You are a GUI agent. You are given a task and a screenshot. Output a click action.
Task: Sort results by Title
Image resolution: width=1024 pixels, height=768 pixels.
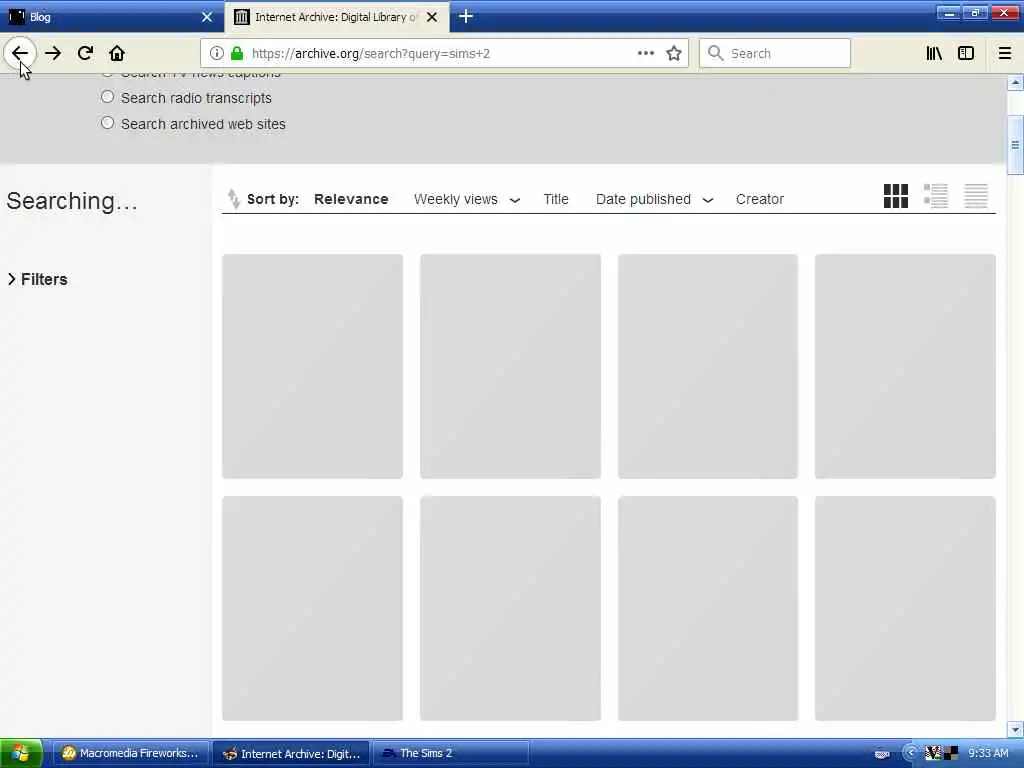pos(556,199)
